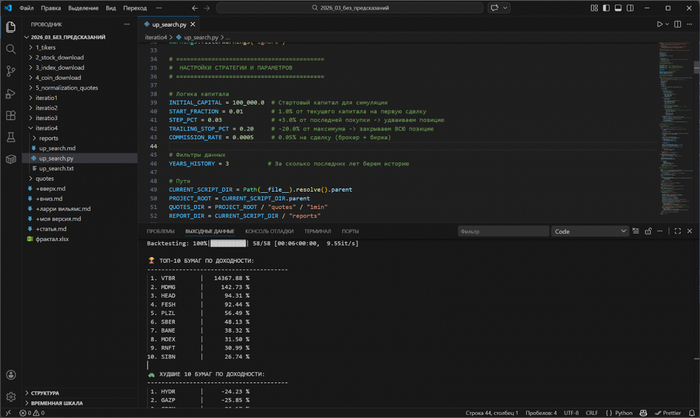Open the Extensions view
The image size is (700, 418).
tap(11, 116)
